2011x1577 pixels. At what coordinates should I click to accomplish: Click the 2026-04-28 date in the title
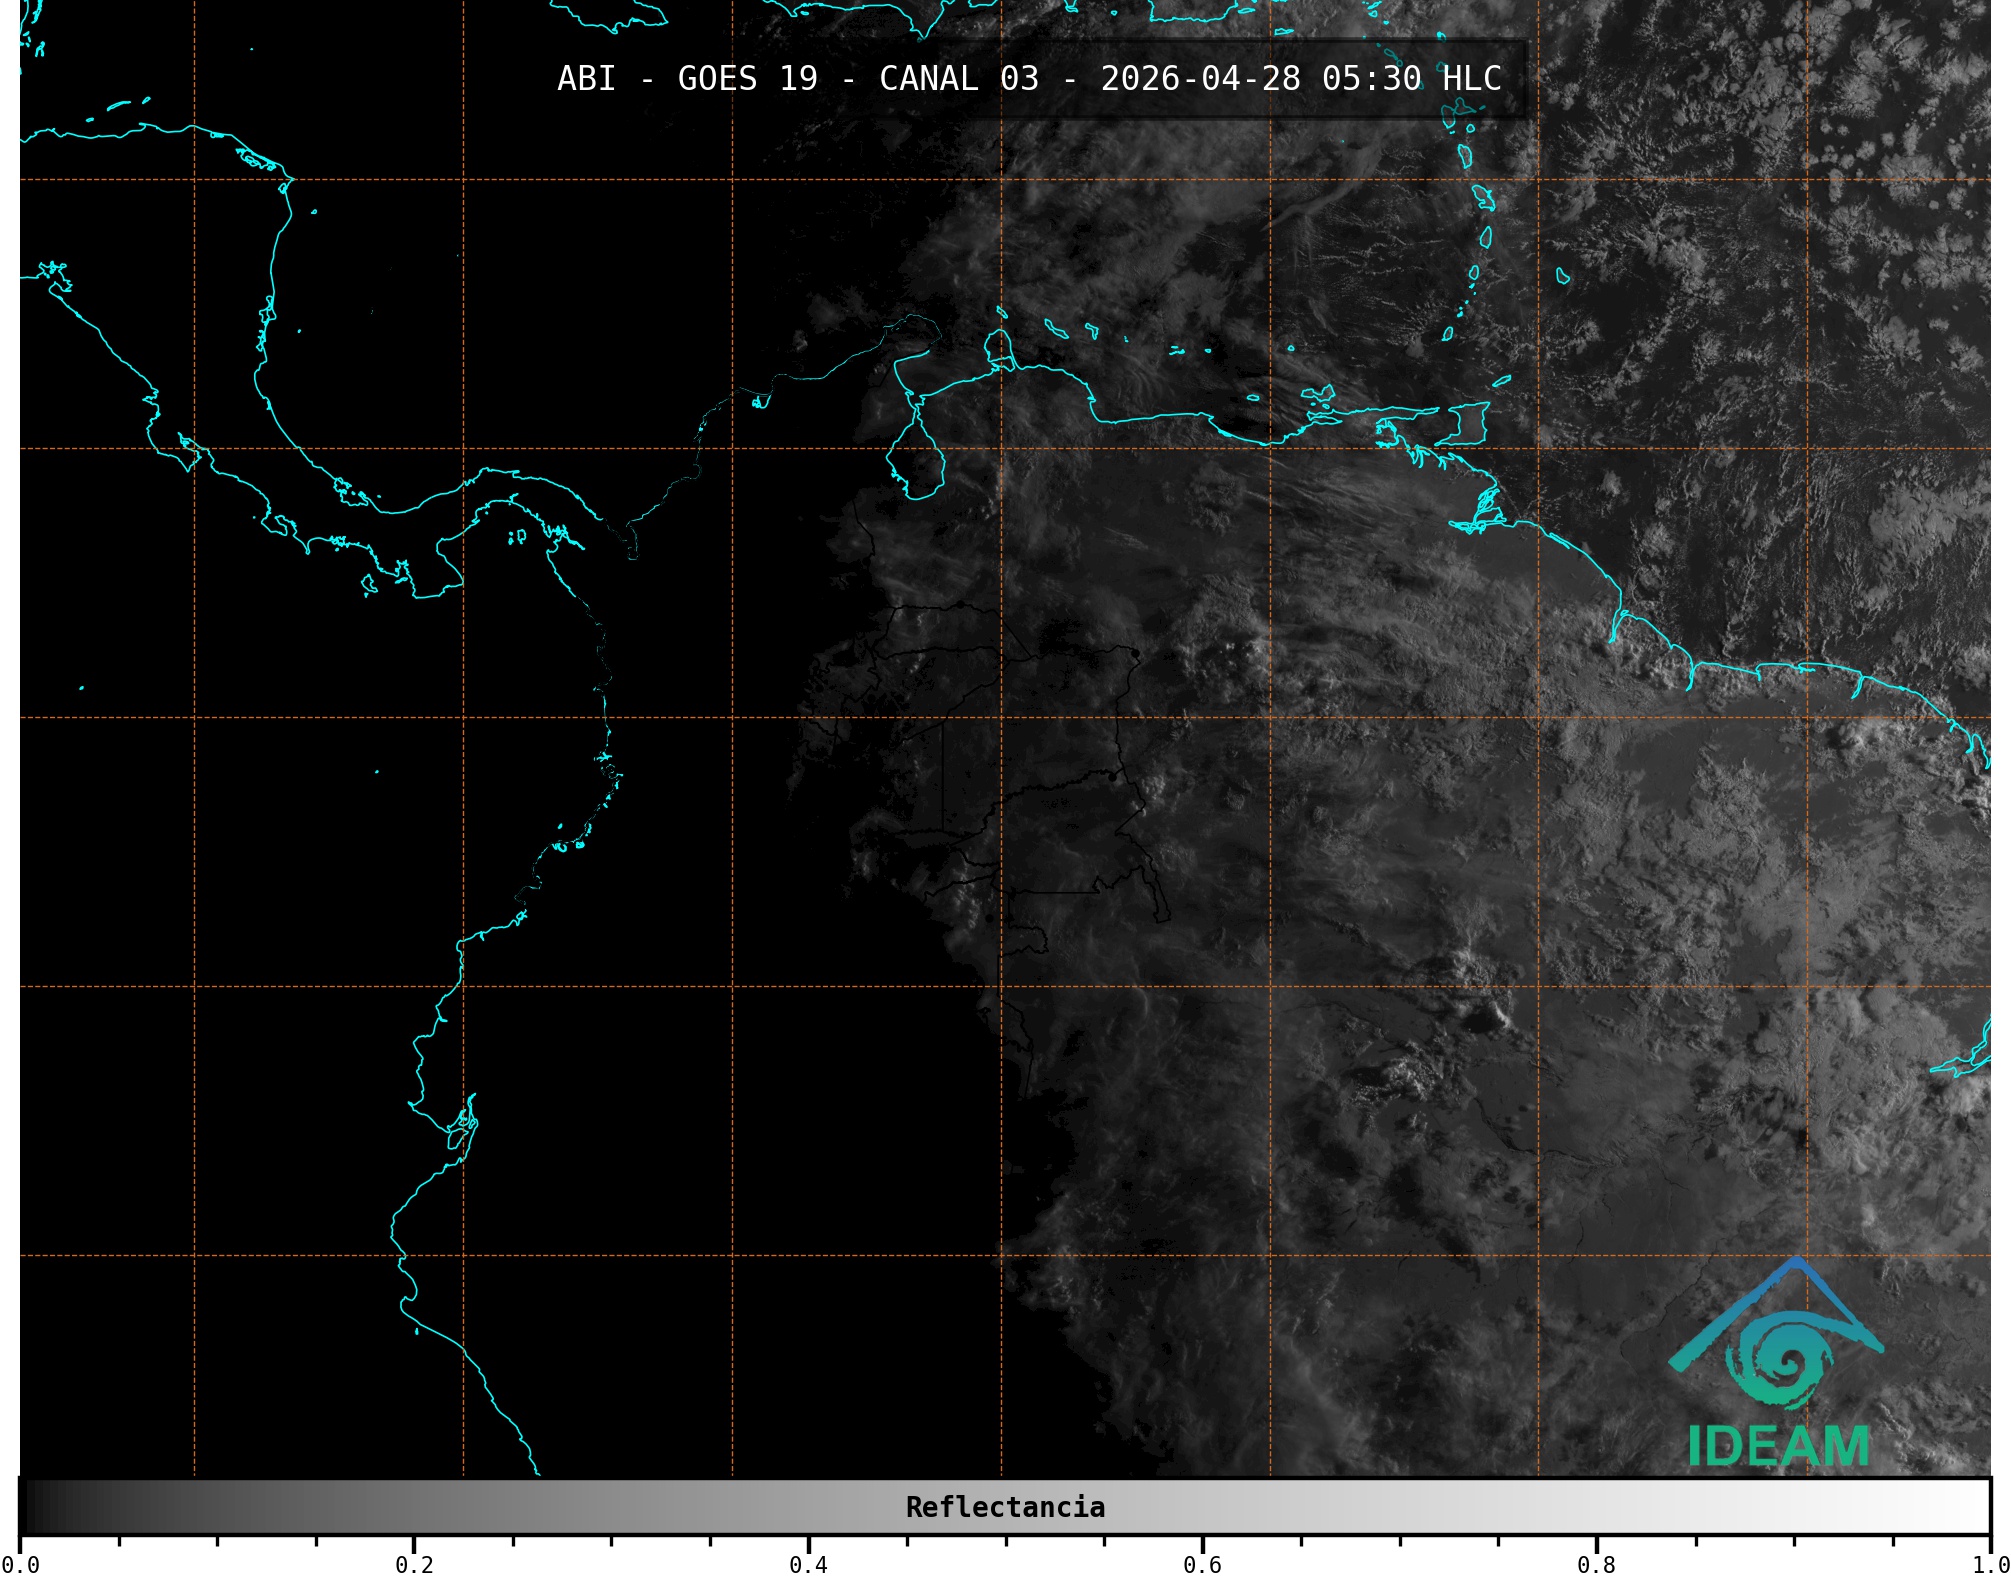coord(1200,79)
